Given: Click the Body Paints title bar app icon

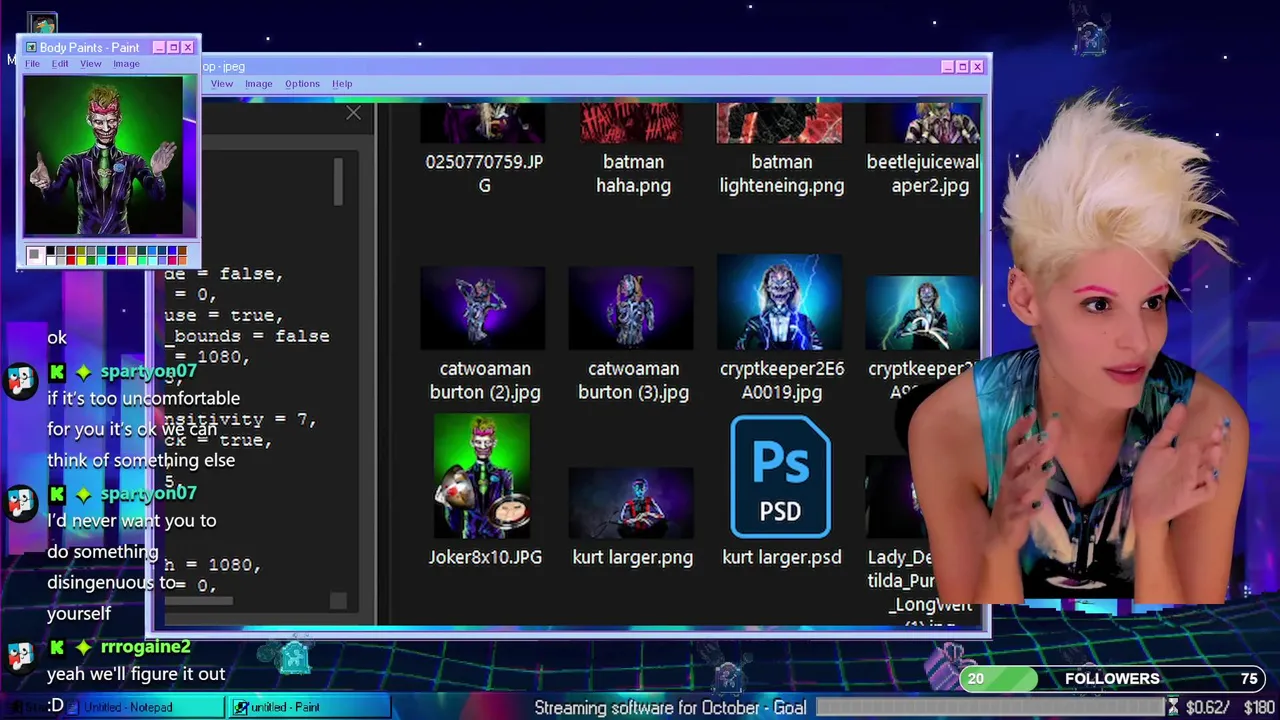Looking at the screenshot, I should pos(31,47).
